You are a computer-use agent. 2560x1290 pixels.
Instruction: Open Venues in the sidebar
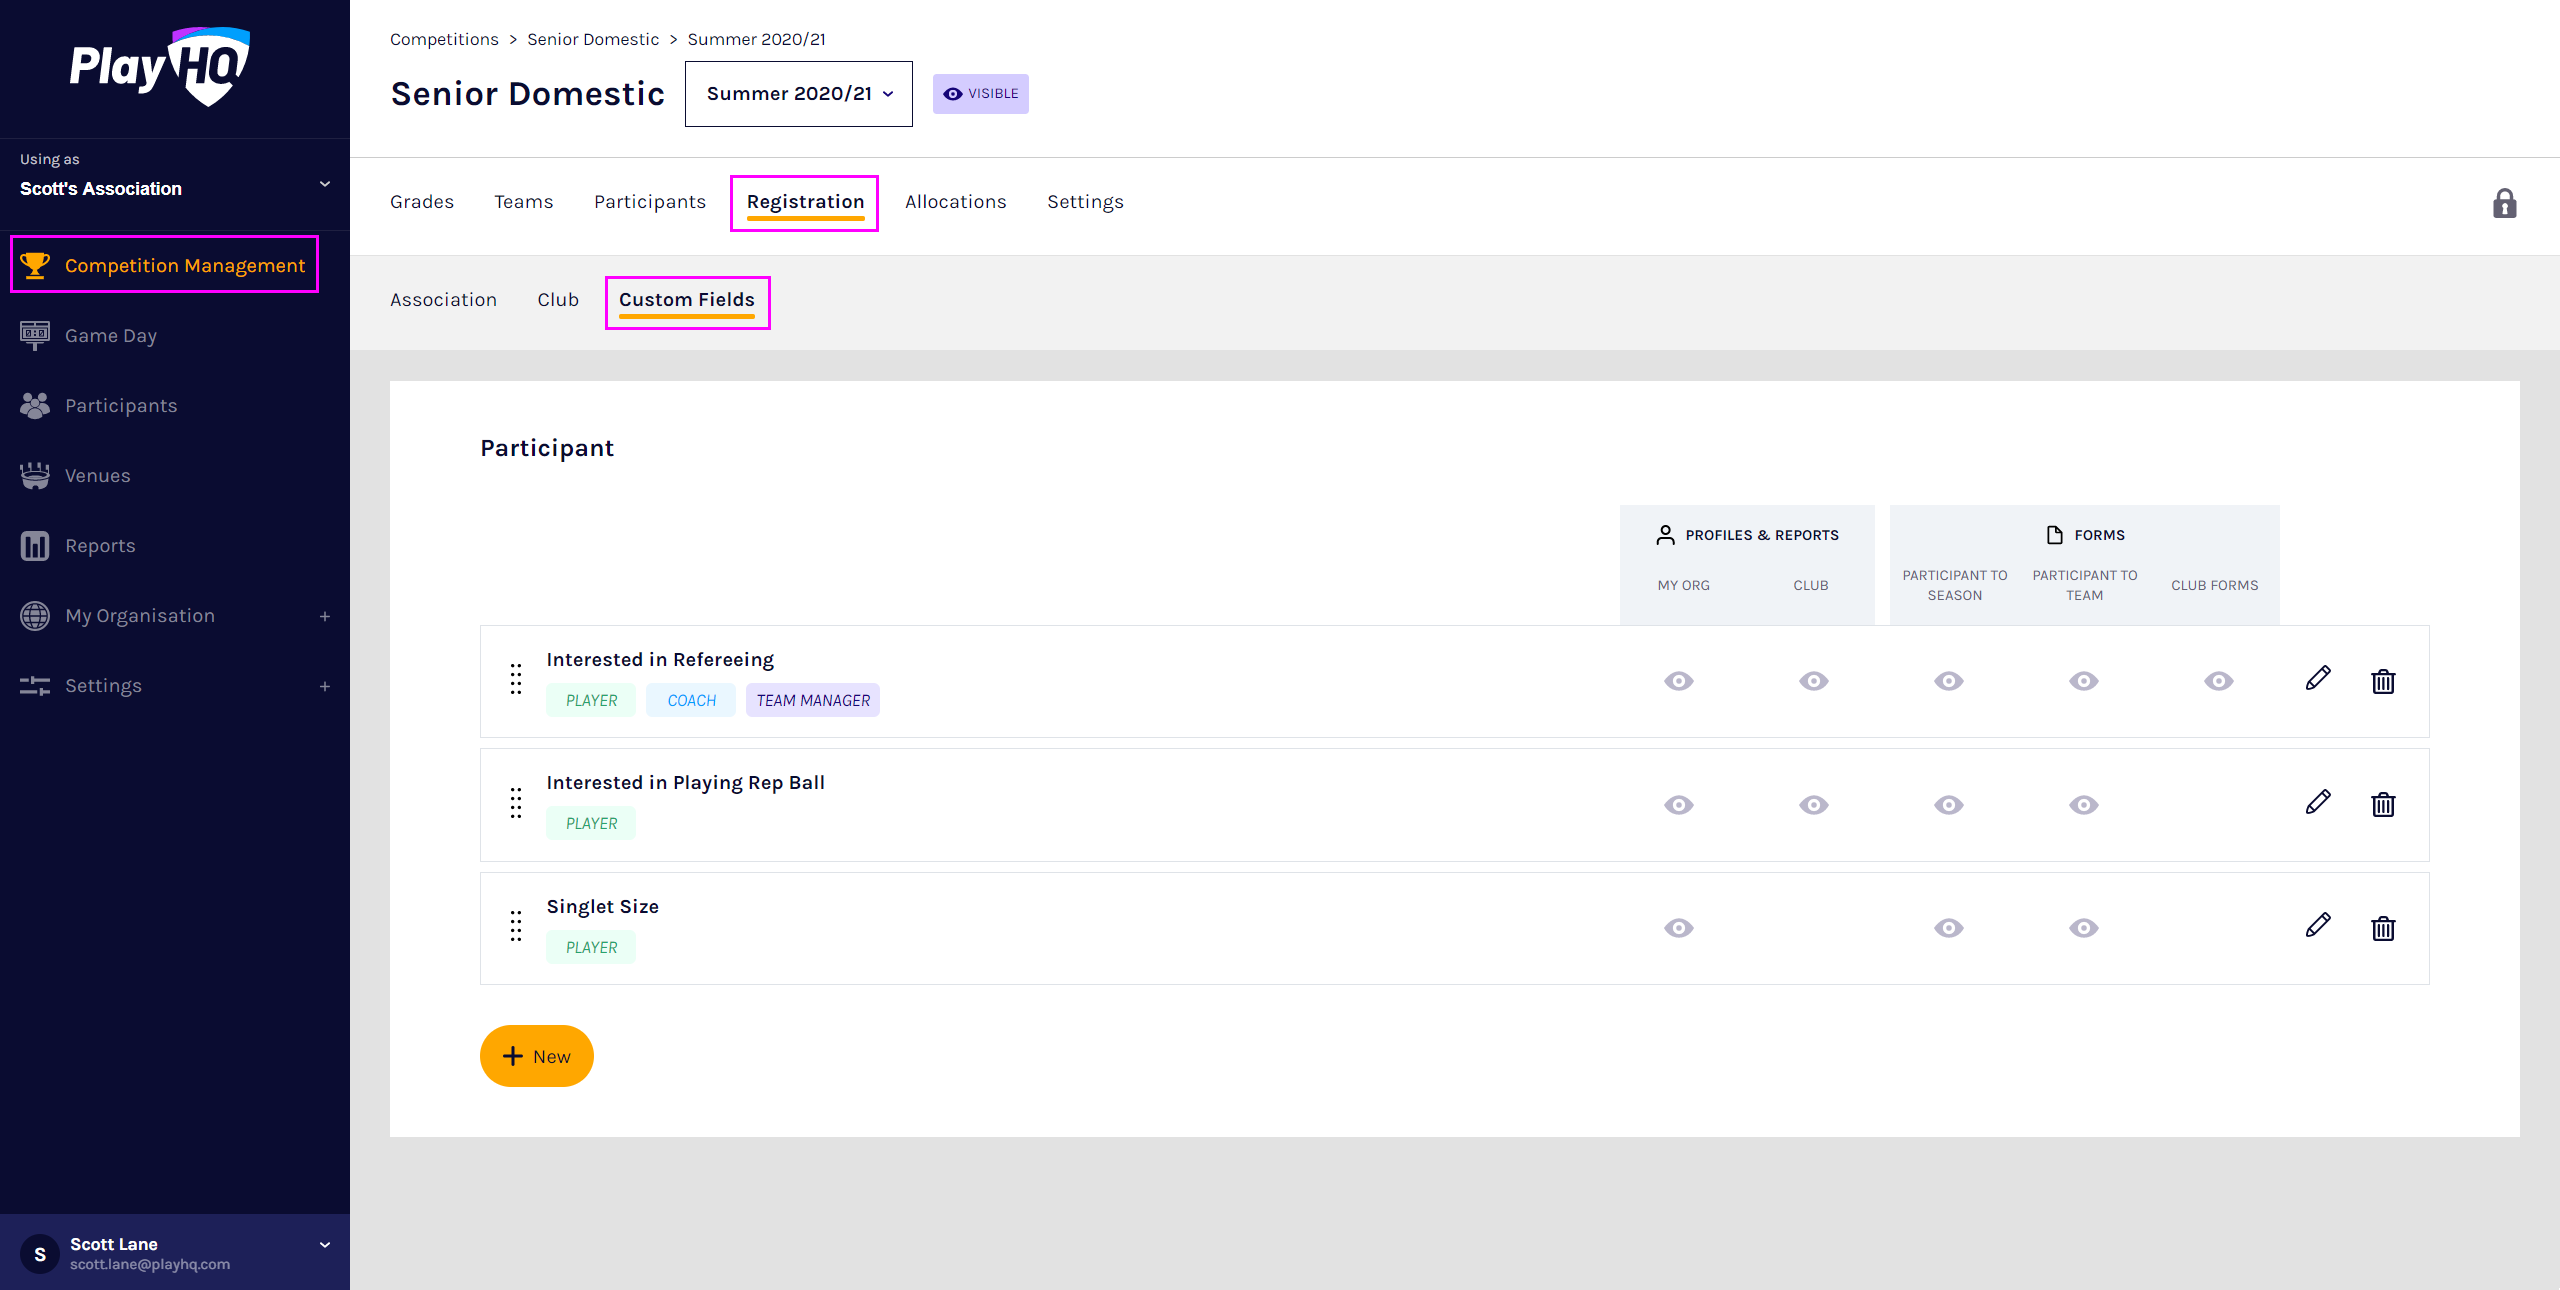tap(97, 476)
